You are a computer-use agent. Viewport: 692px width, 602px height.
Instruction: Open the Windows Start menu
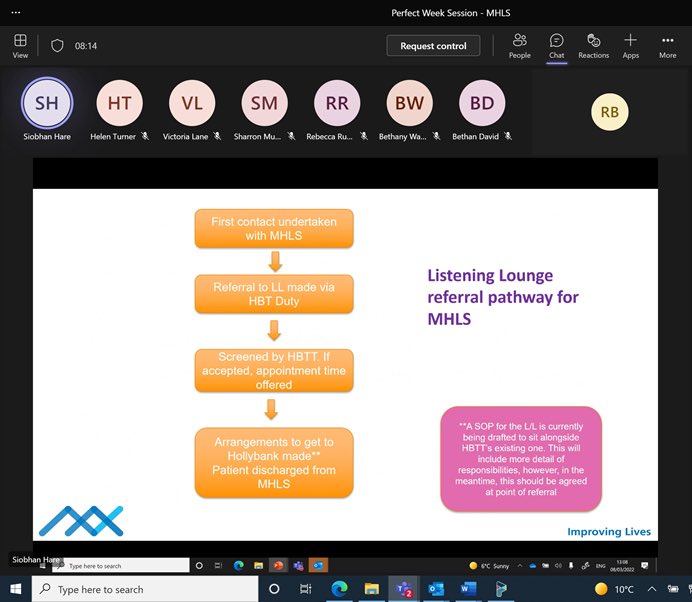15,589
